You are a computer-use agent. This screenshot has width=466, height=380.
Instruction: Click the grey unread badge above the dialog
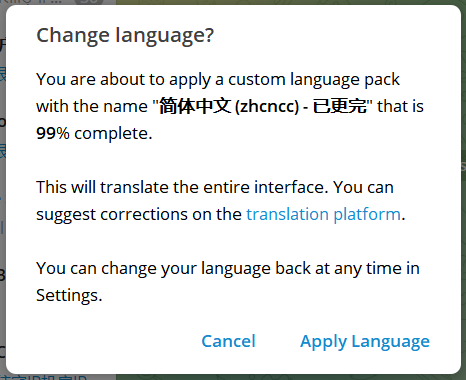coord(88,2)
